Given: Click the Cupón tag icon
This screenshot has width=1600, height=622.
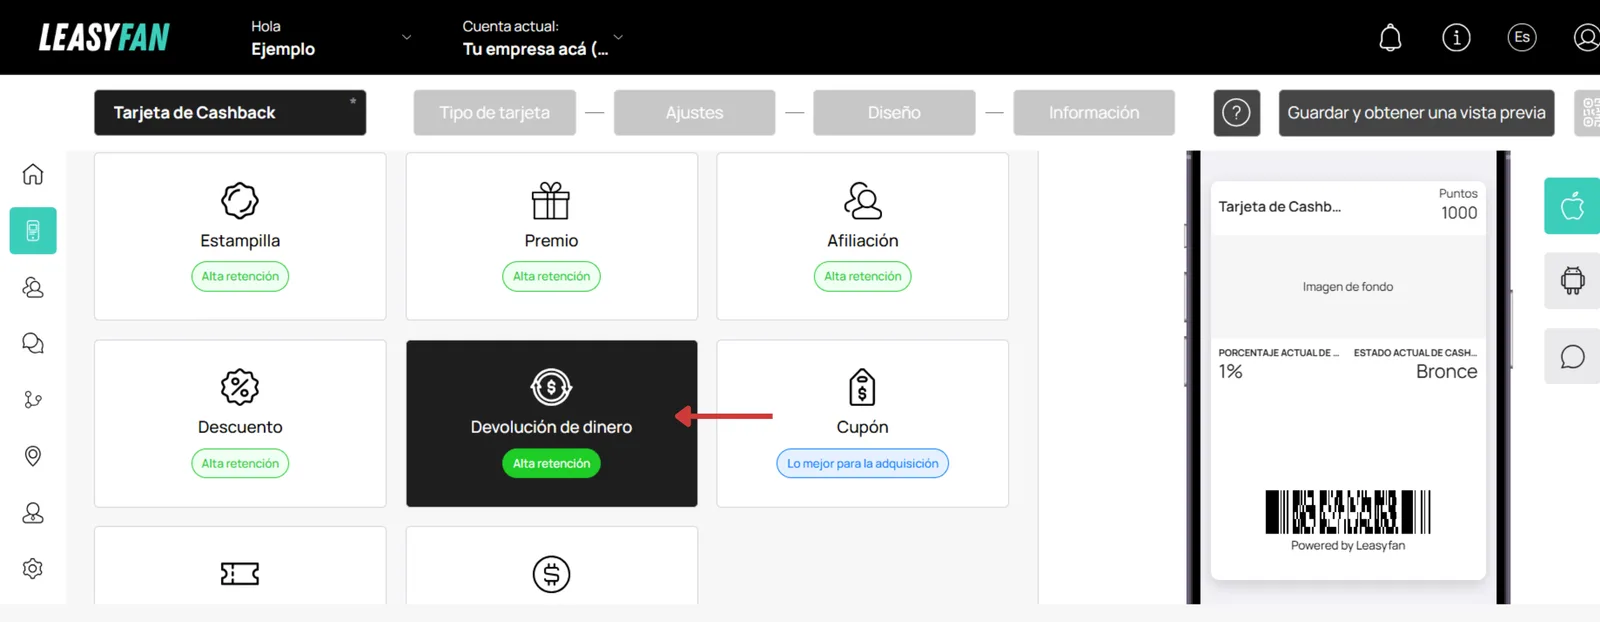Looking at the screenshot, I should tap(862, 387).
